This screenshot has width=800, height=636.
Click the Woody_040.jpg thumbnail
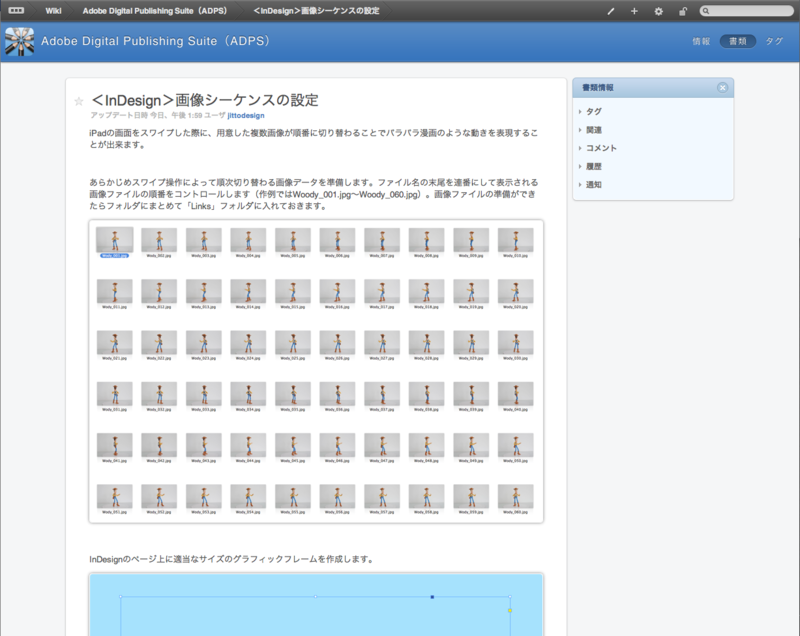click(516, 394)
